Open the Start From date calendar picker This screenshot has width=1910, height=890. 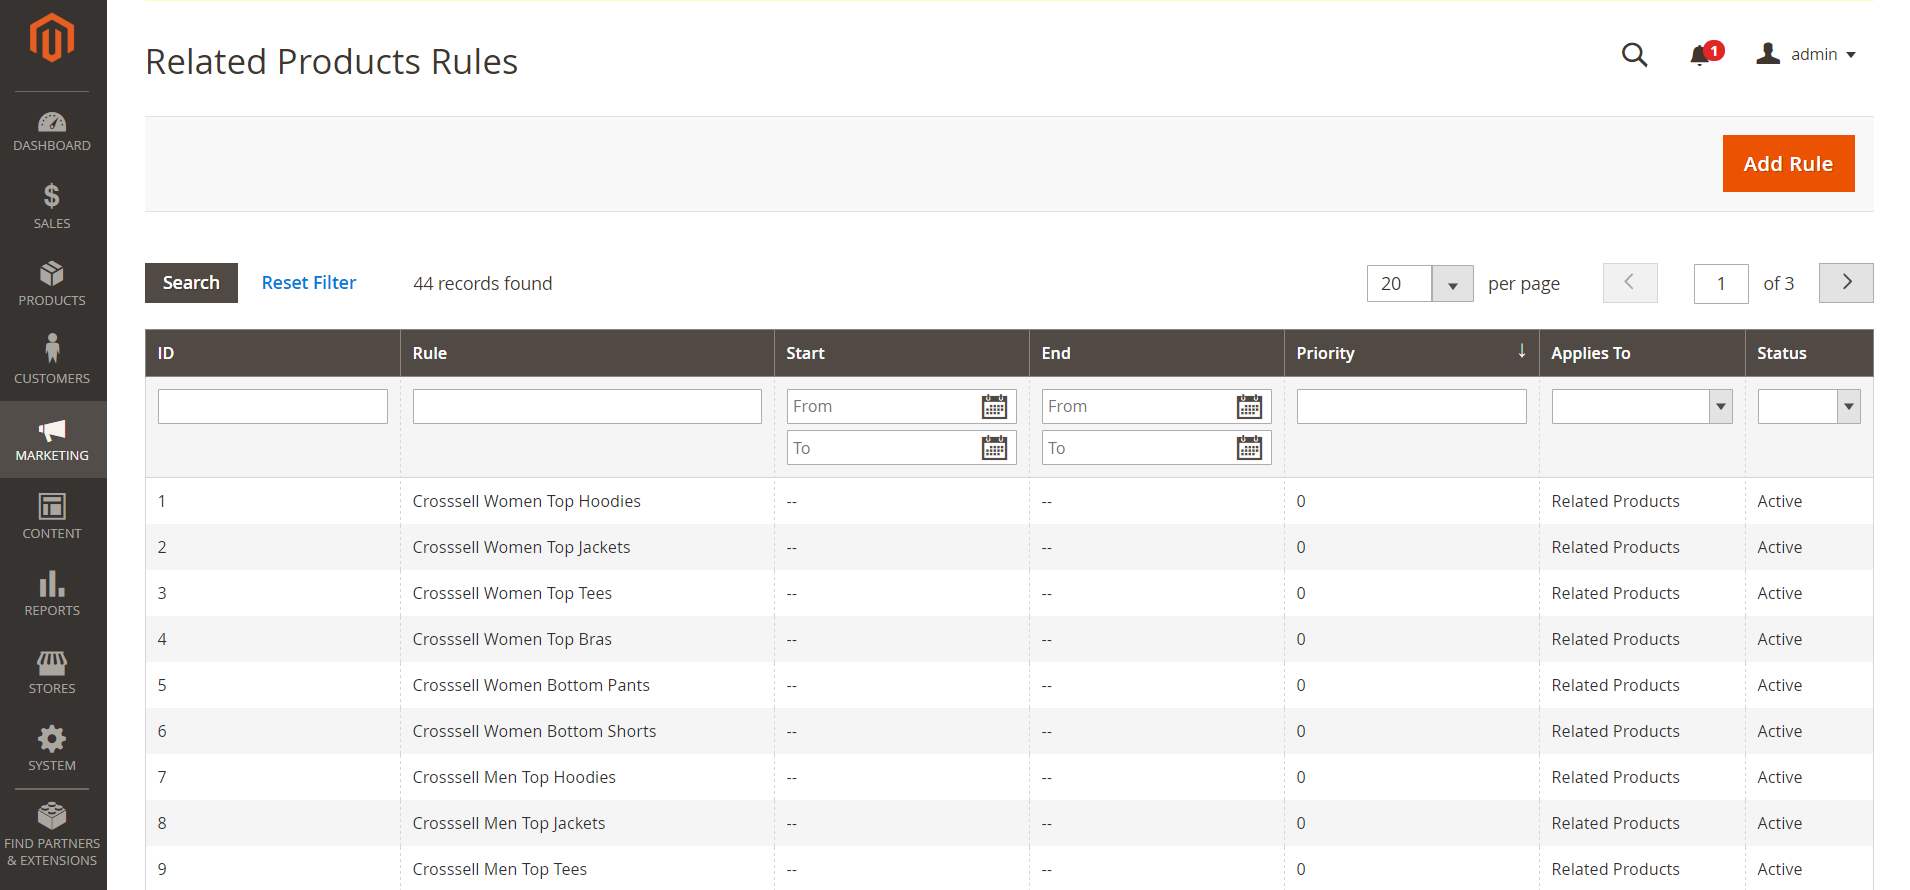(x=994, y=407)
